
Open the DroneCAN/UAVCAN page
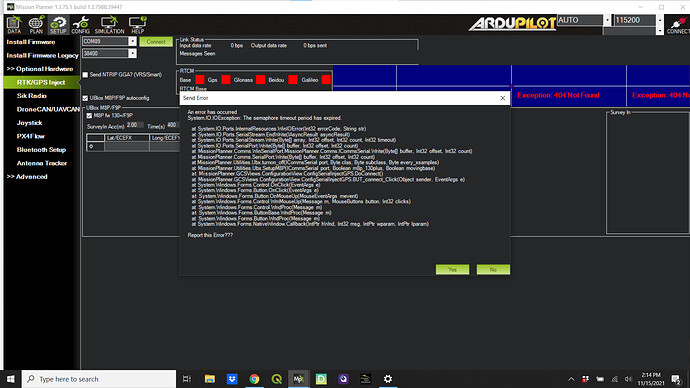click(48, 109)
